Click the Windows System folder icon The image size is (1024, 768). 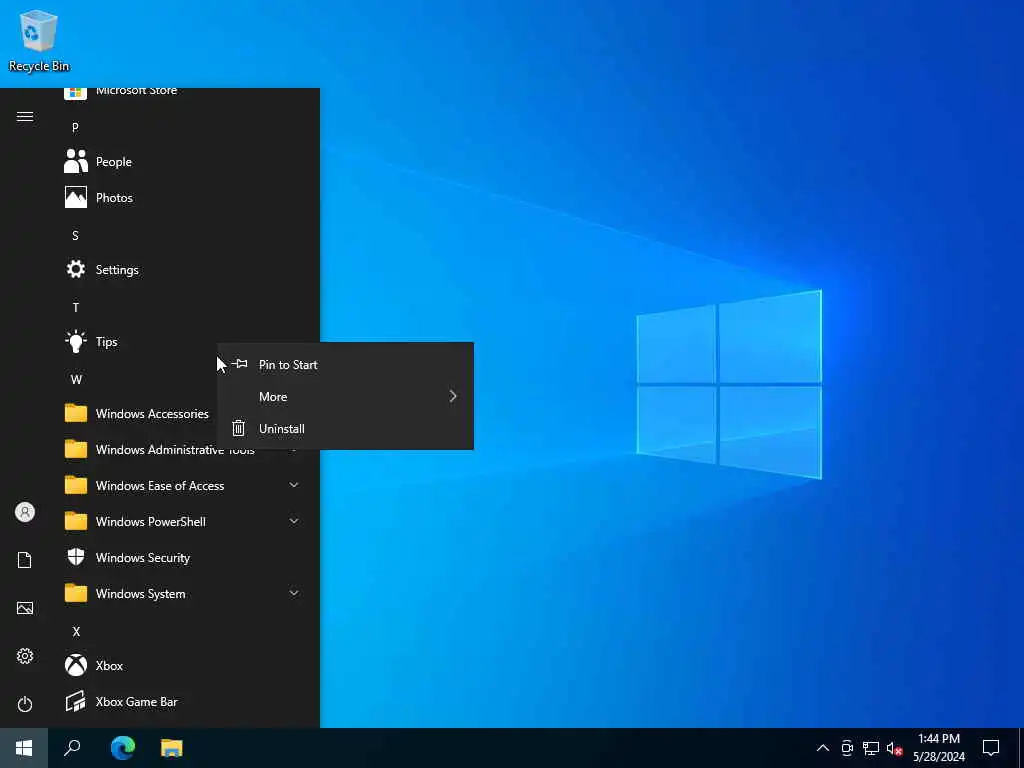pyautogui.click(x=76, y=593)
